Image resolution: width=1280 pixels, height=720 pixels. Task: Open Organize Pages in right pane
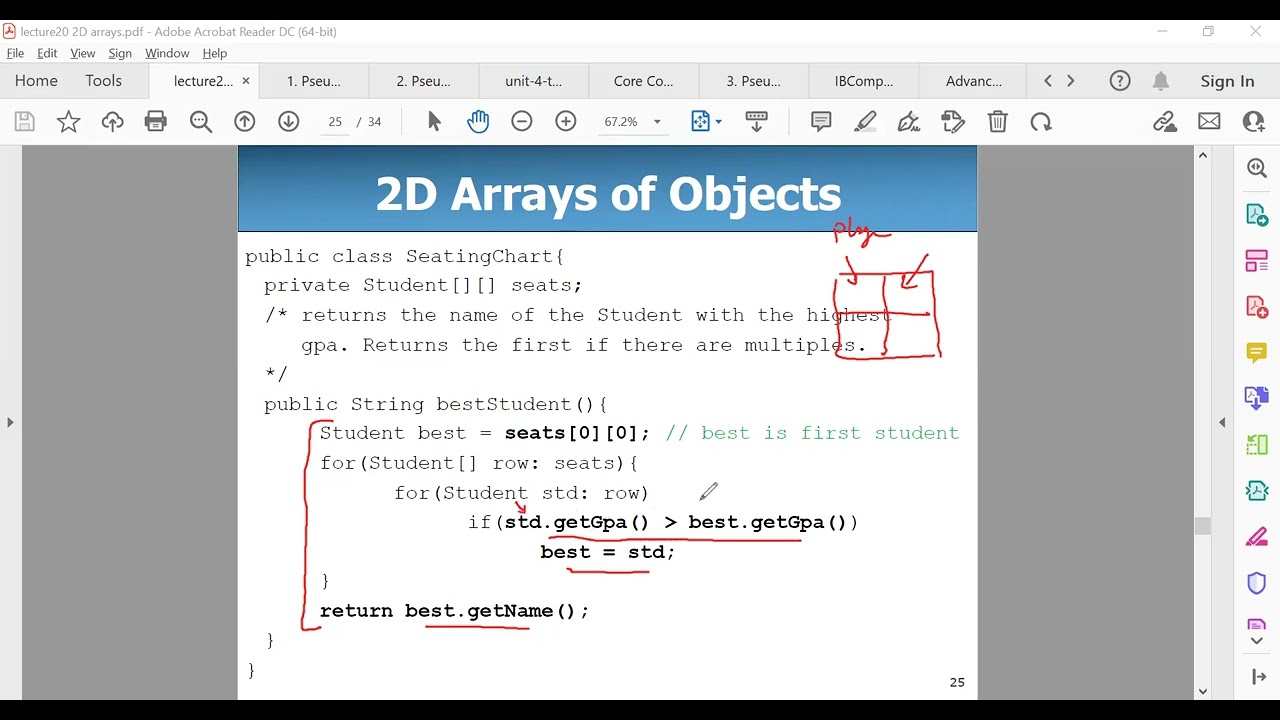coord(1257,261)
